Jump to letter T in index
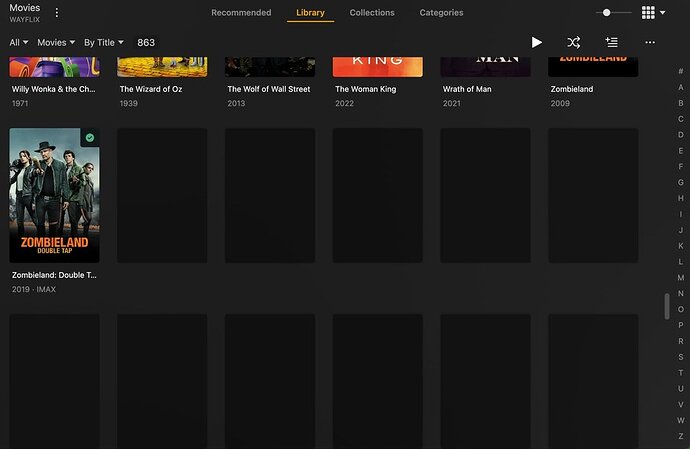 click(x=681, y=373)
